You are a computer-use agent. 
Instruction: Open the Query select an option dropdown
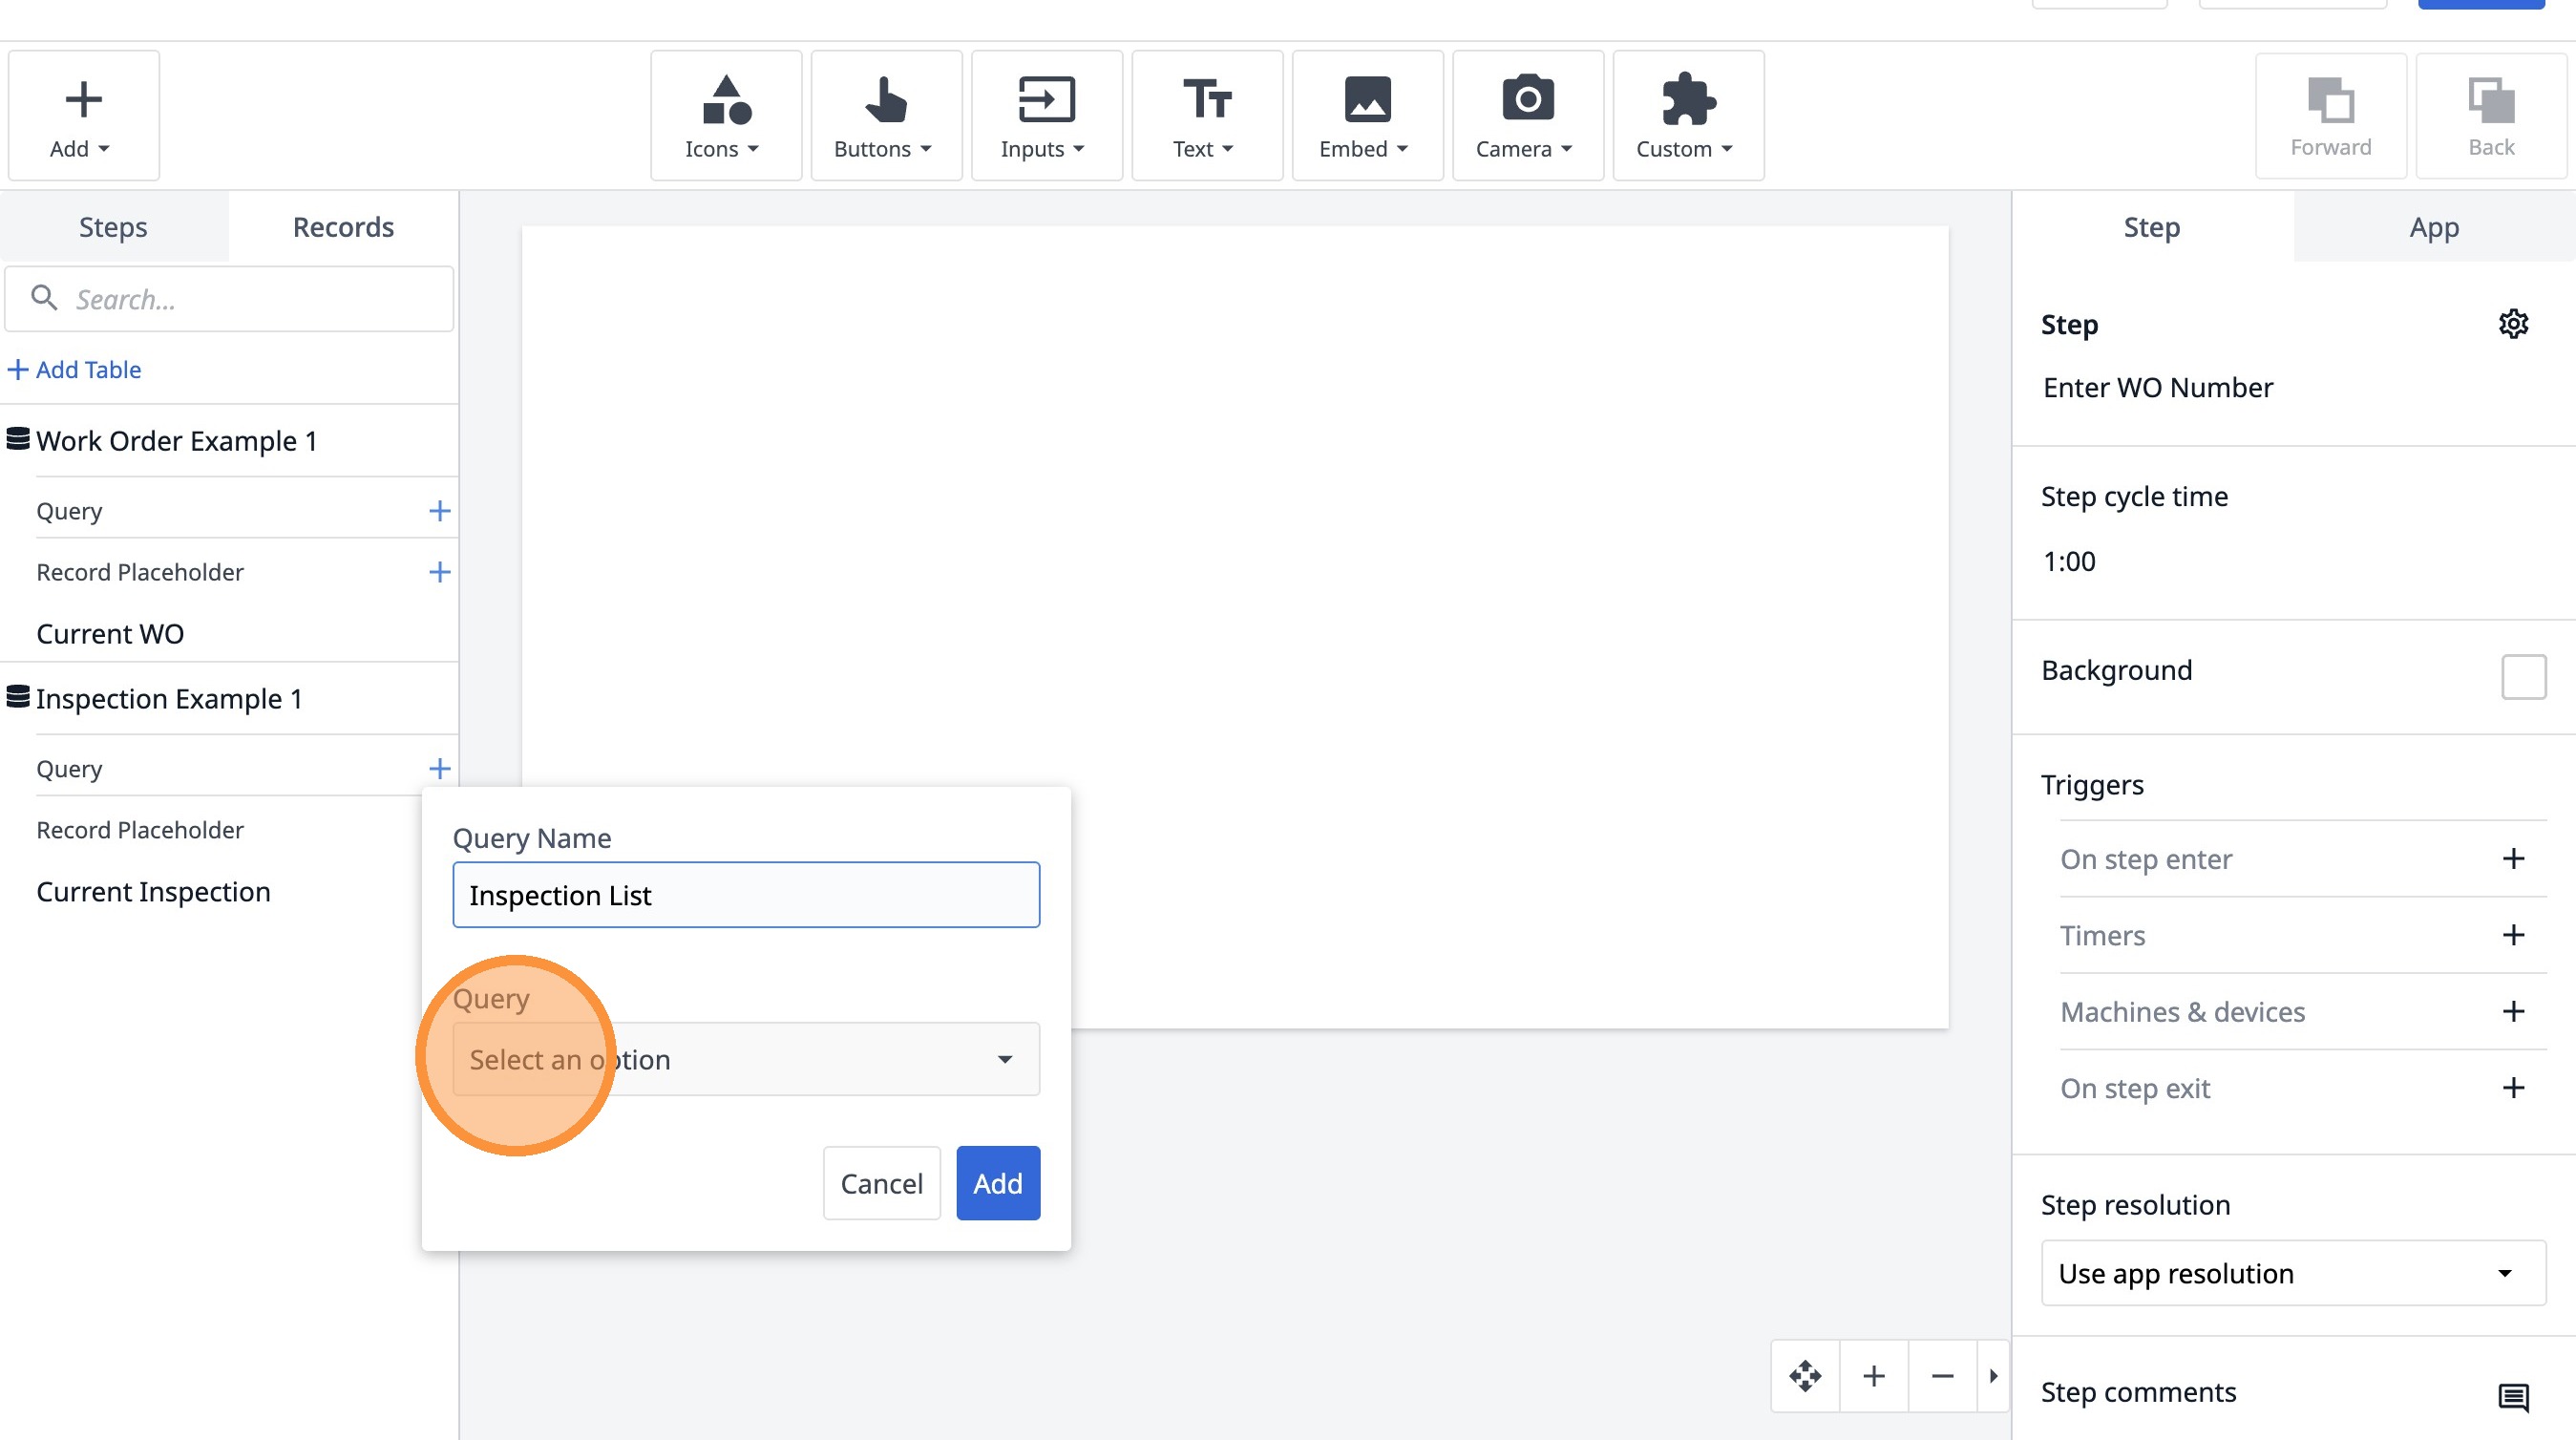(745, 1059)
